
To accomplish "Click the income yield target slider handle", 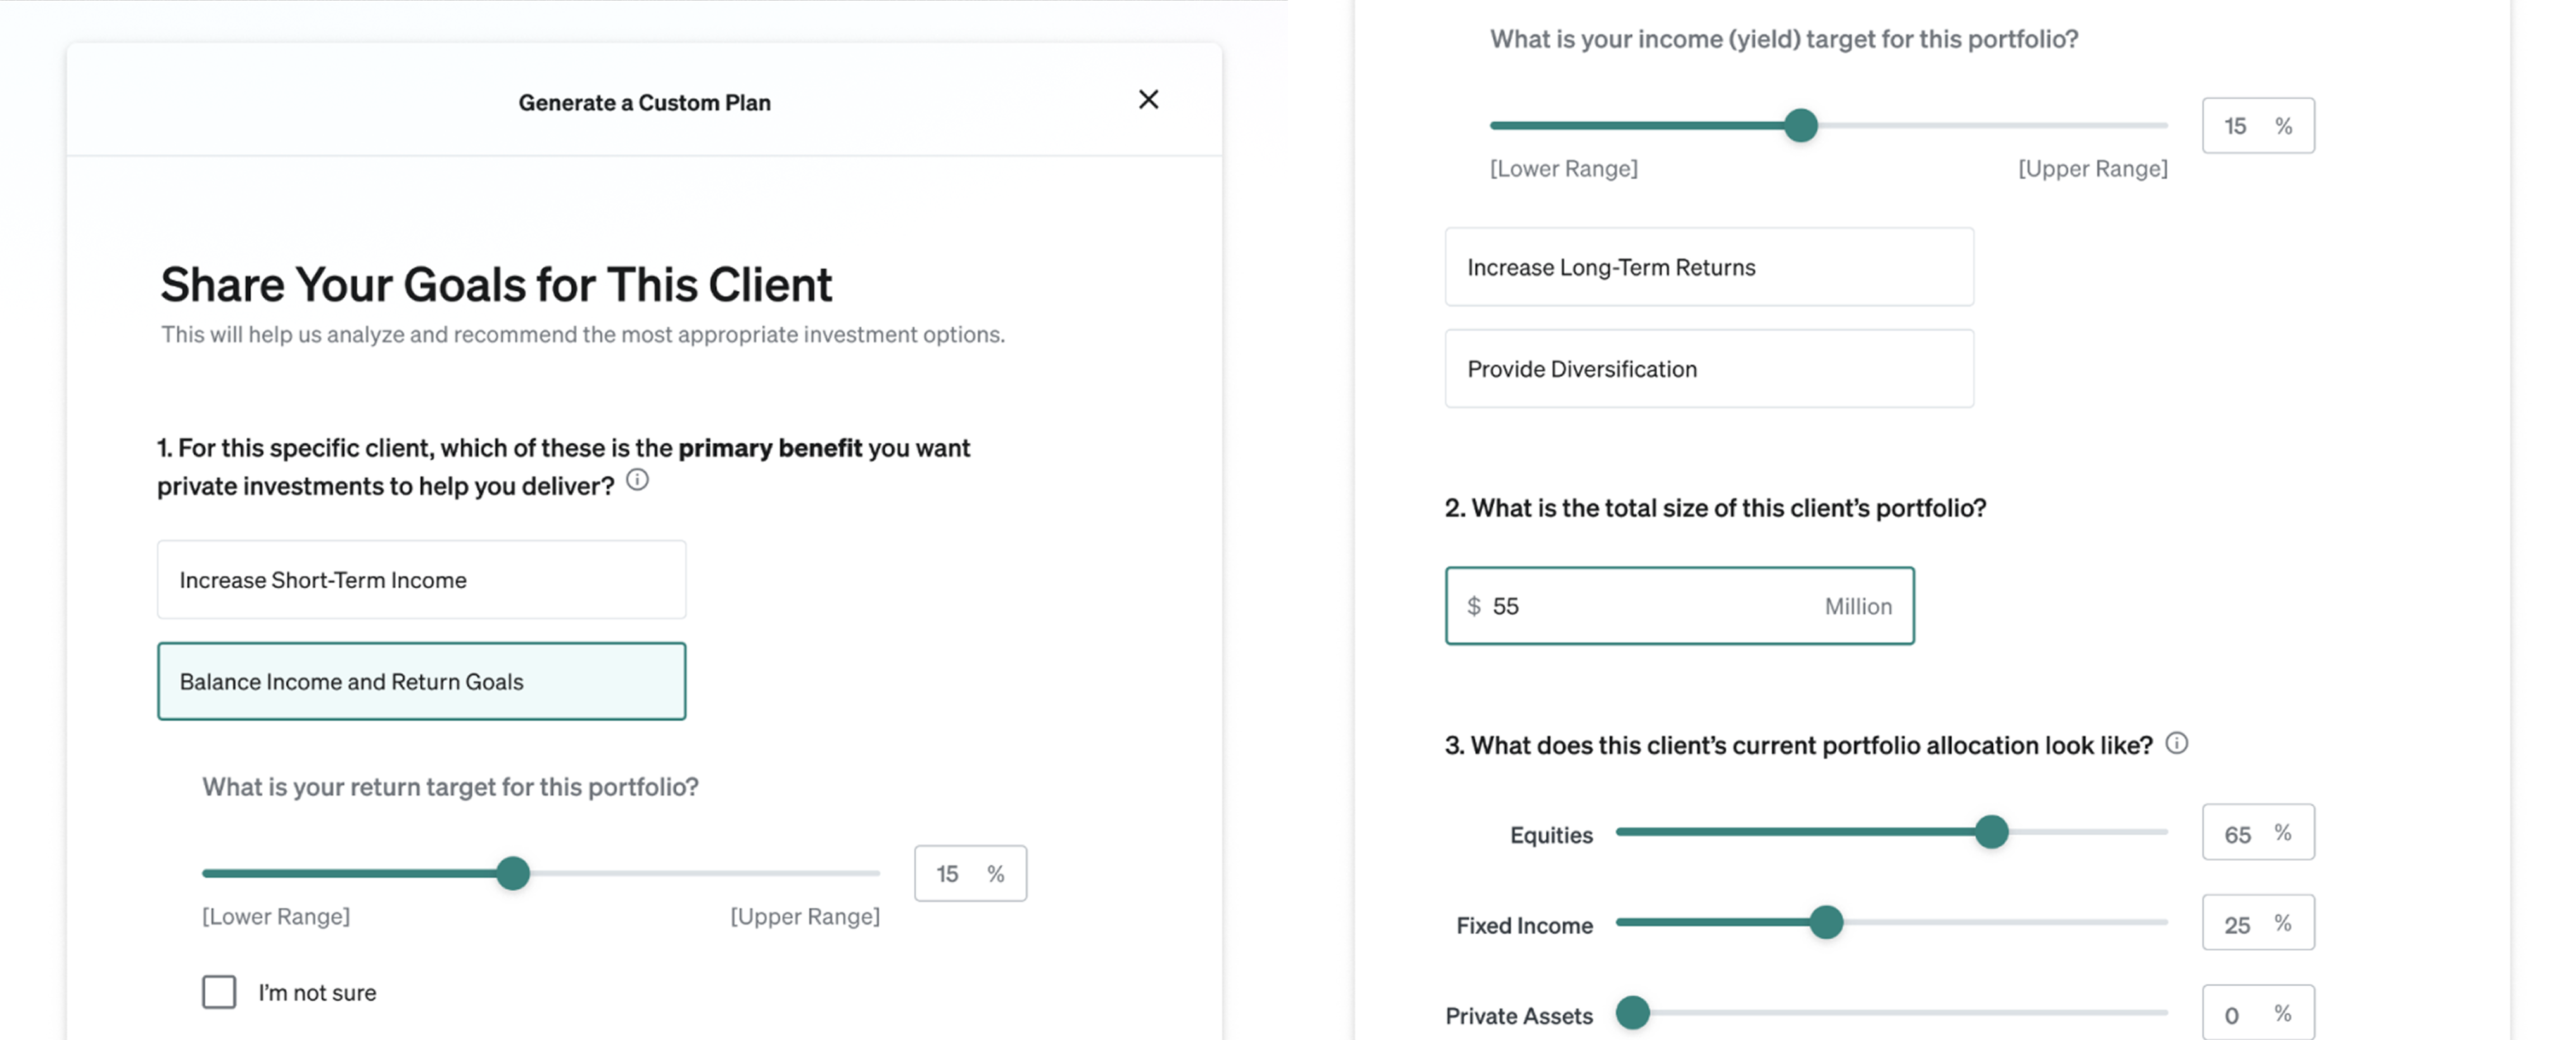I will click(x=1801, y=125).
